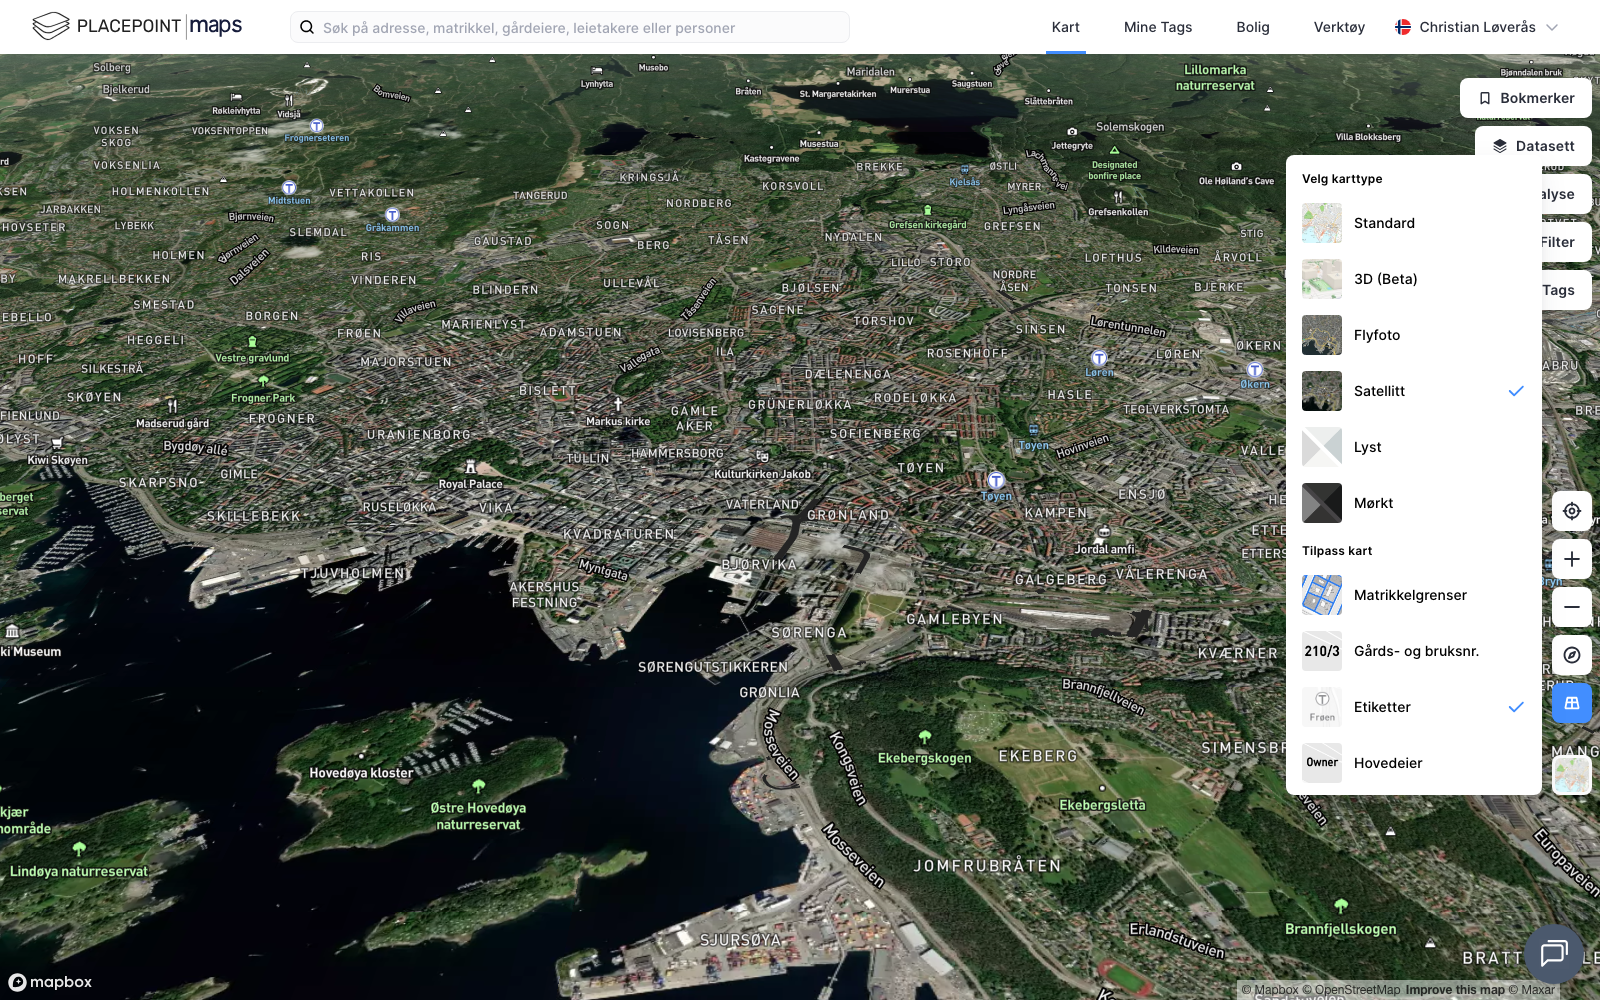Toggle Etiketter labels overlay
The width and height of the screenshot is (1600, 1000).
(x=1414, y=707)
